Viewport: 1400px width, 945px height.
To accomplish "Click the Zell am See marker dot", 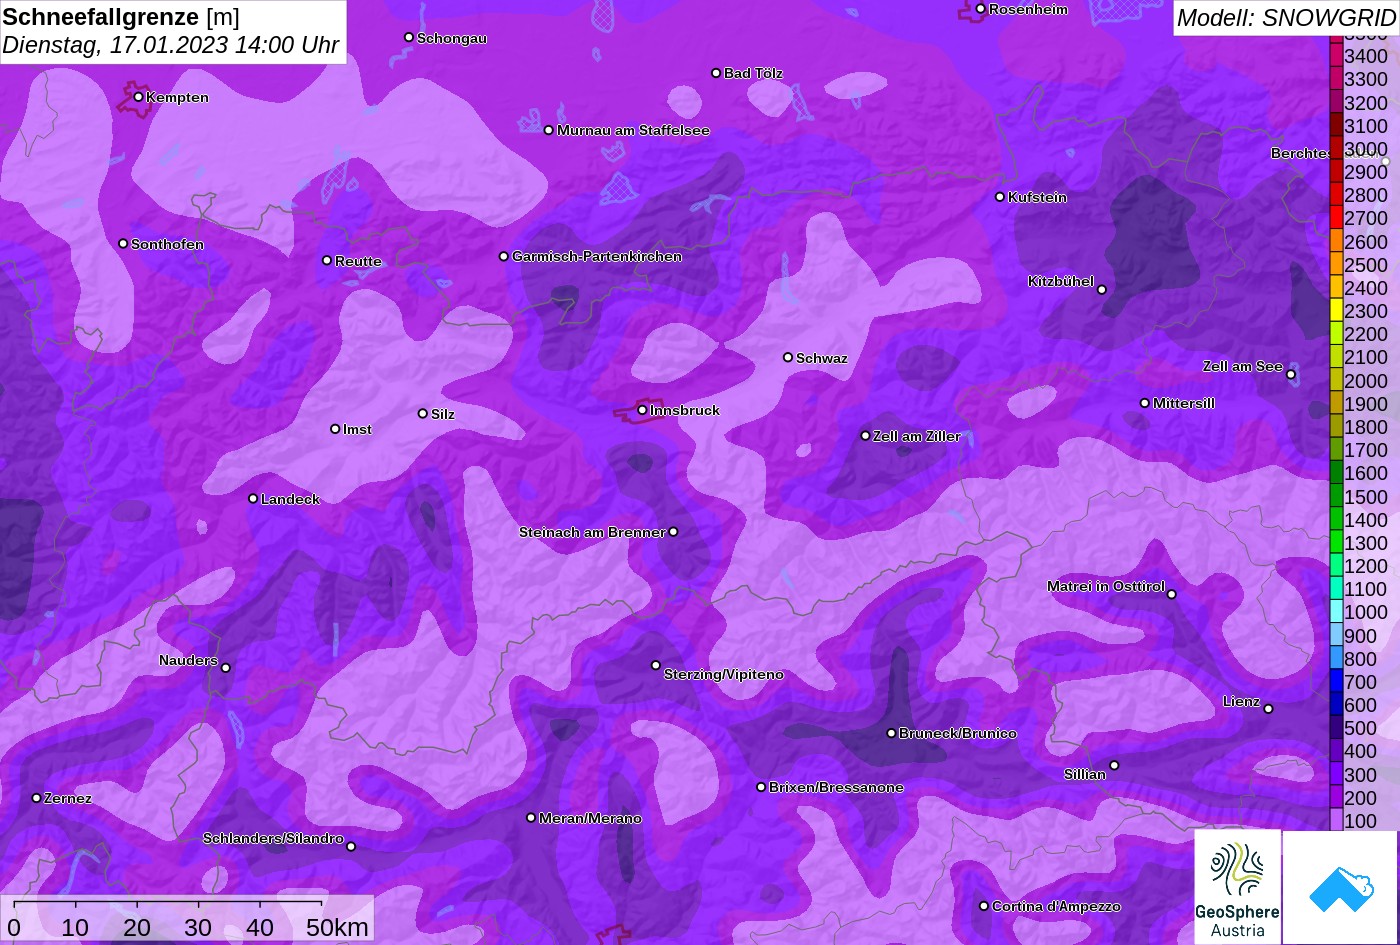I will coord(1291,375).
